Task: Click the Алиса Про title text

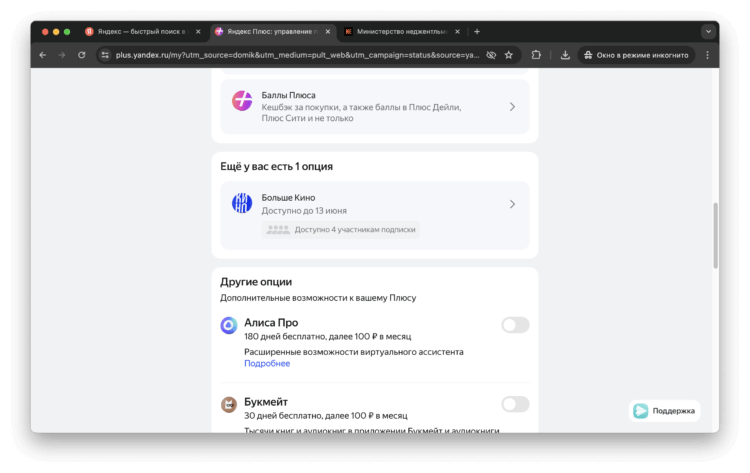Action: (x=271, y=322)
